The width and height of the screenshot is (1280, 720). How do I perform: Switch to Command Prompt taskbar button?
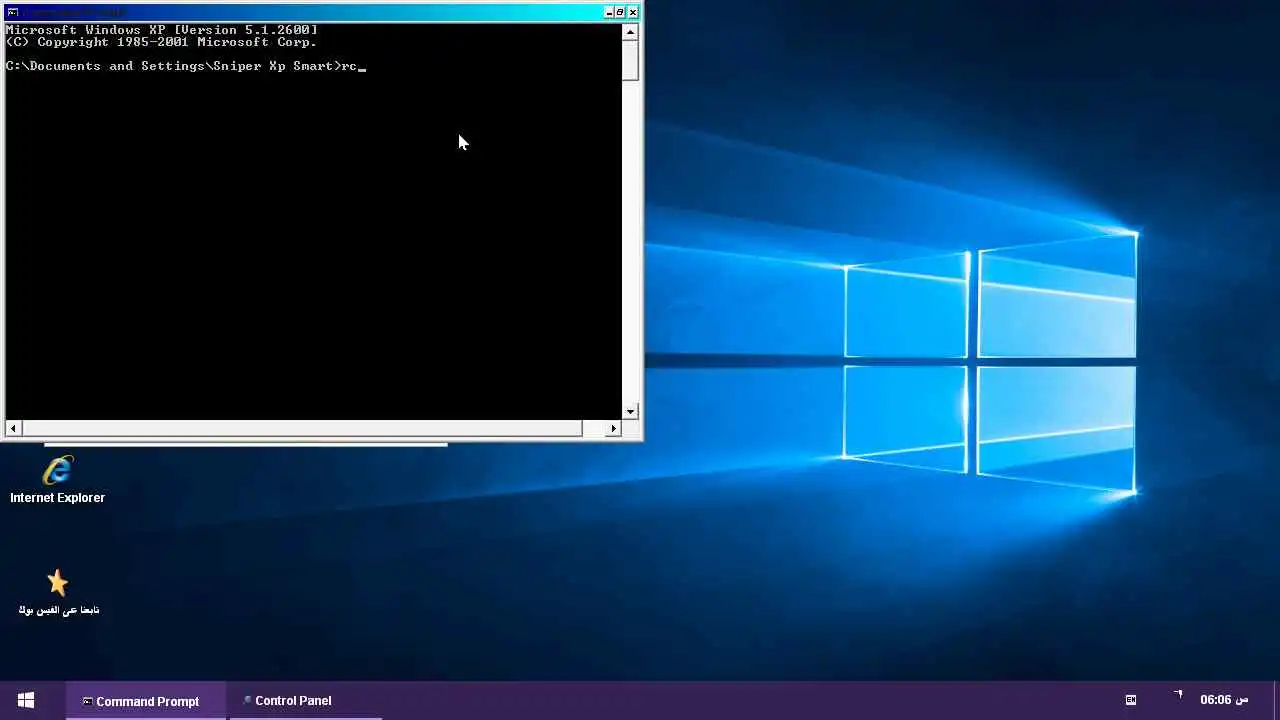pyautogui.click(x=146, y=701)
